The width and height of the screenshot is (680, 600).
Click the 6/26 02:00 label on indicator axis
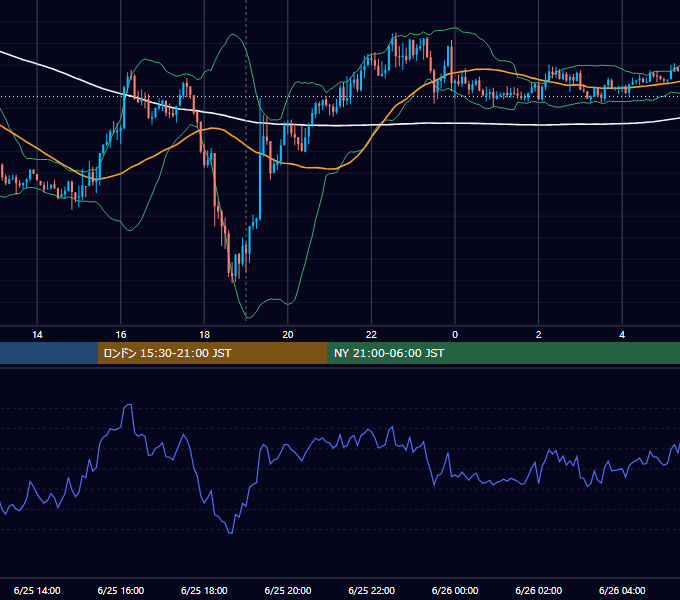coord(539,590)
